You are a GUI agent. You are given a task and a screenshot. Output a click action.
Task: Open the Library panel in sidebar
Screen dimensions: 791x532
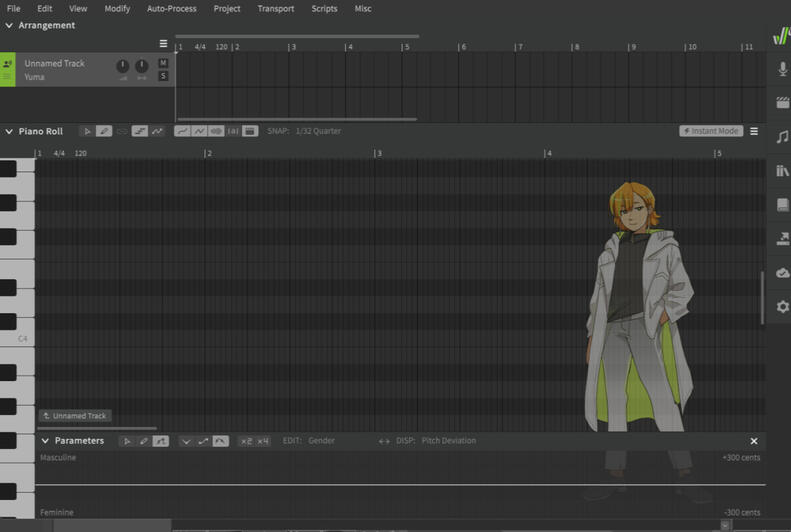click(x=782, y=171)
